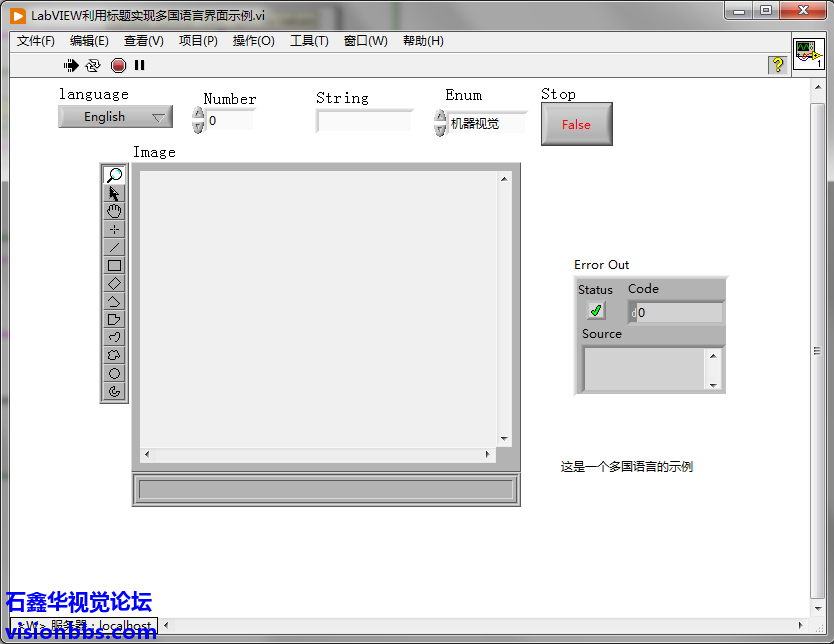Viewport: 834px width, 644px height.
Task: Increment the Number control value
Action: coord(198,114)
